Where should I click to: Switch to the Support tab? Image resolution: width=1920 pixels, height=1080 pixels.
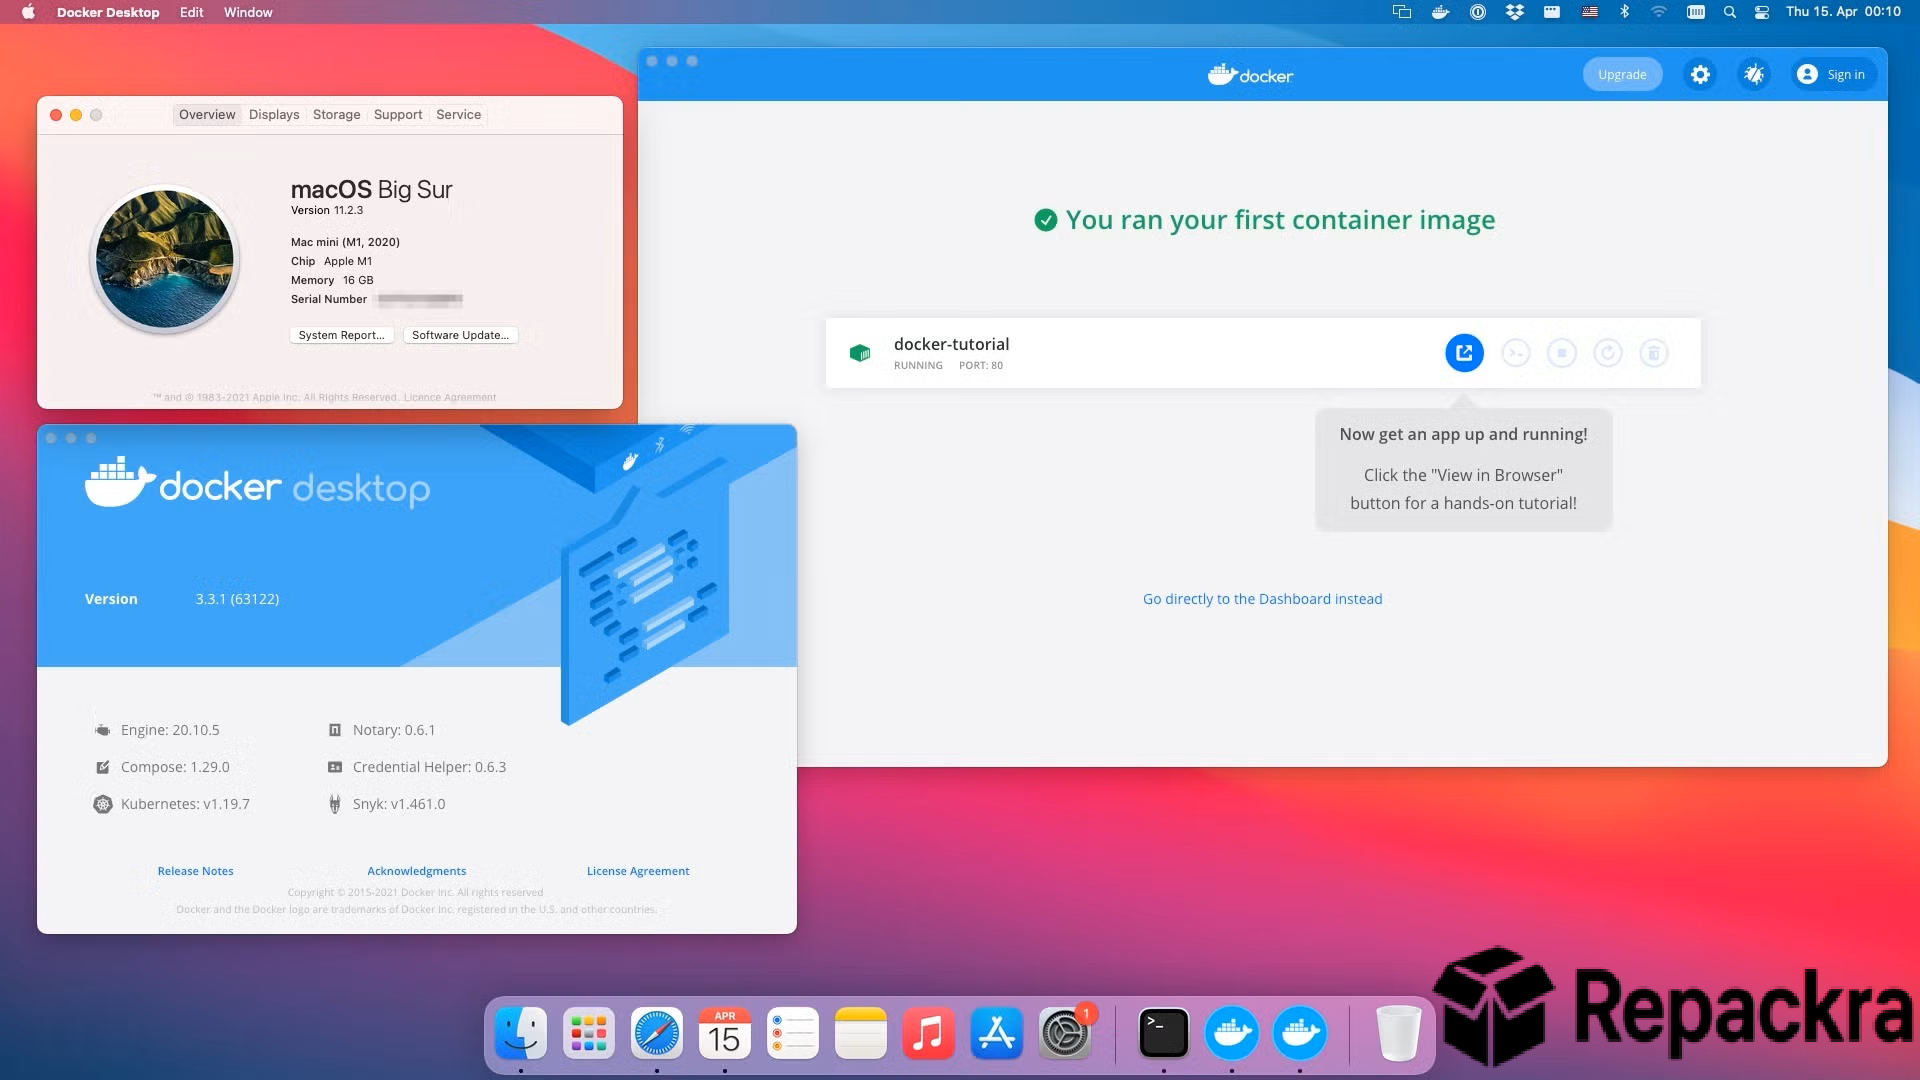point(398,114)
